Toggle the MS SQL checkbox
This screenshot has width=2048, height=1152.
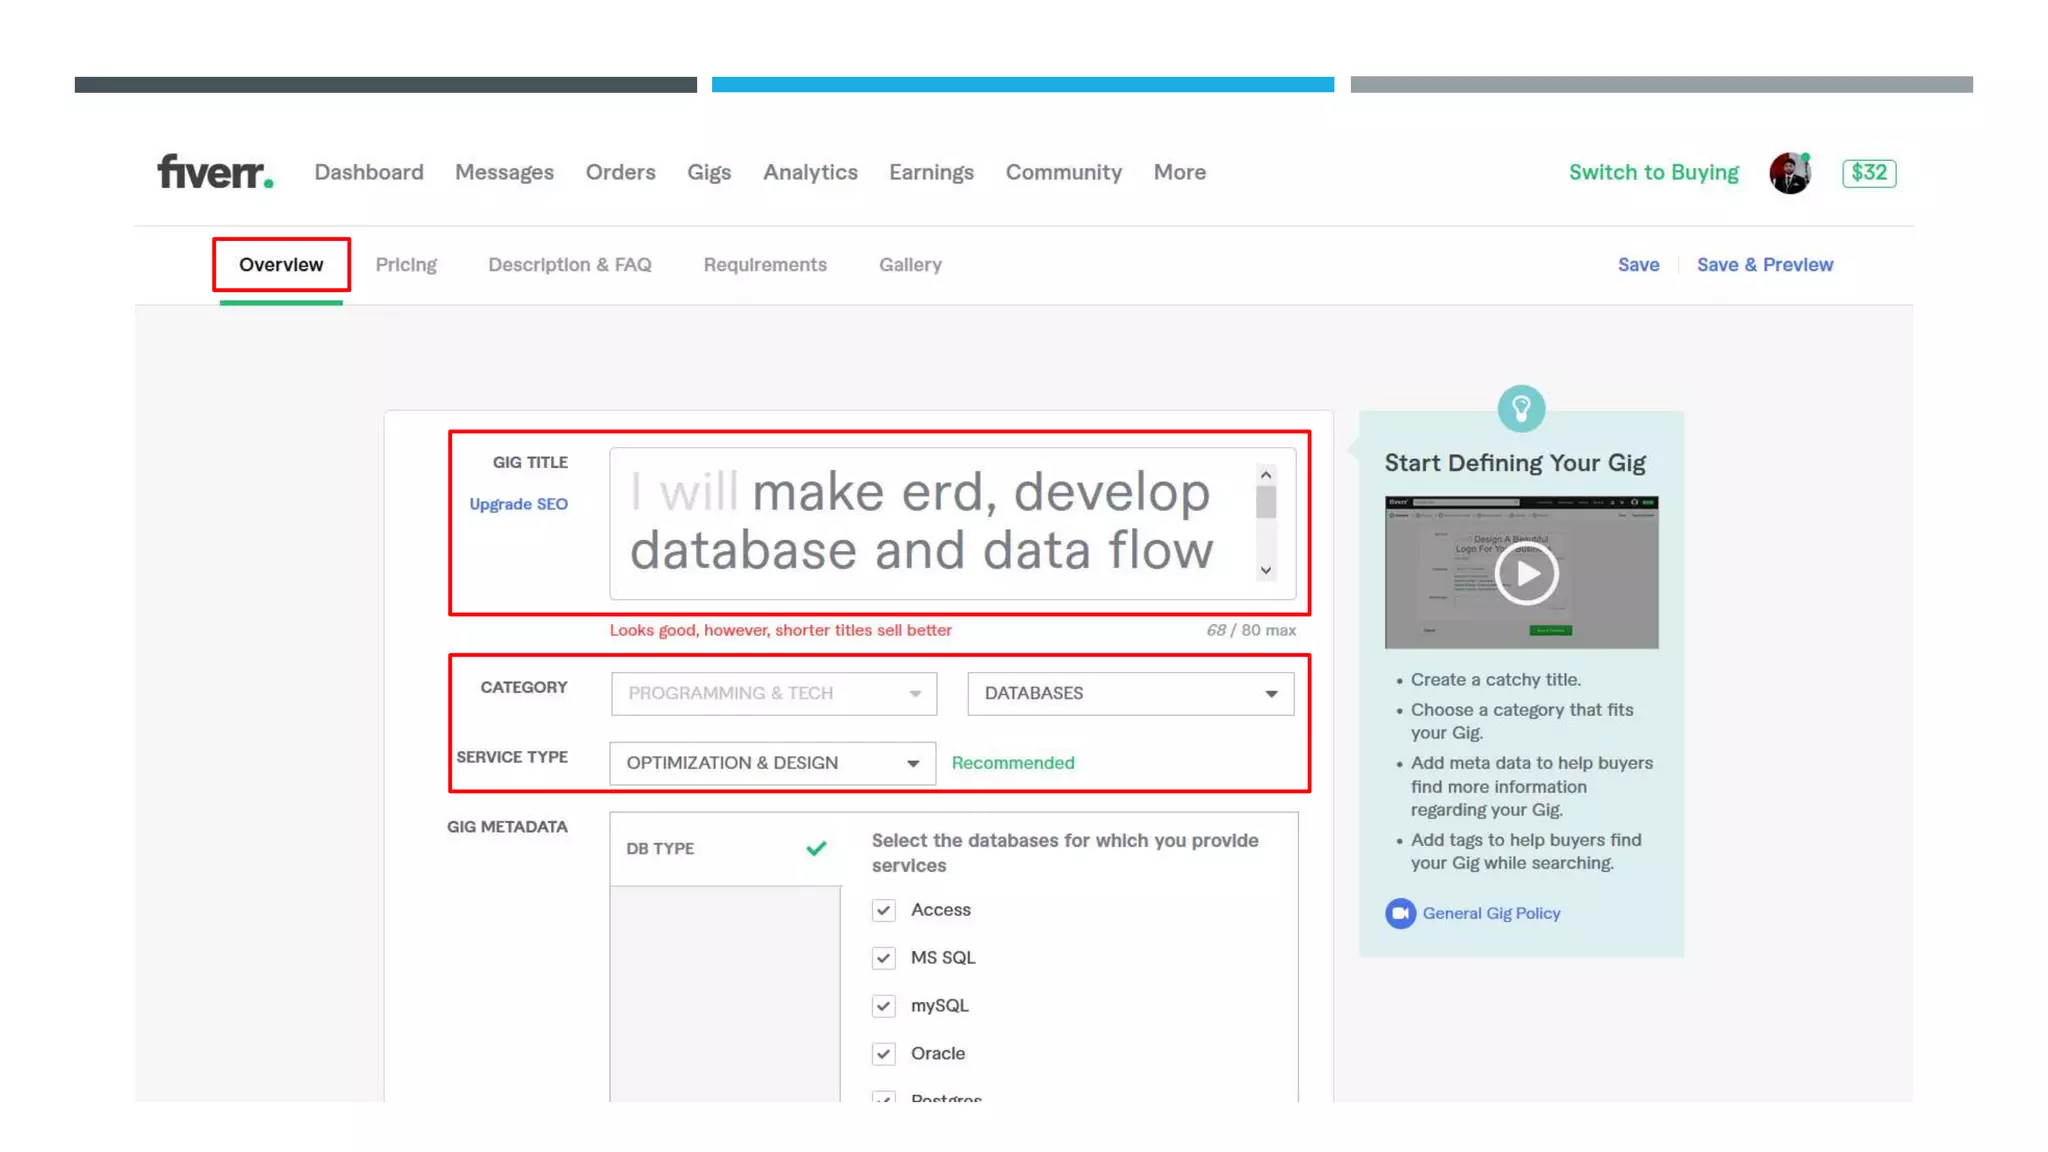883,958
